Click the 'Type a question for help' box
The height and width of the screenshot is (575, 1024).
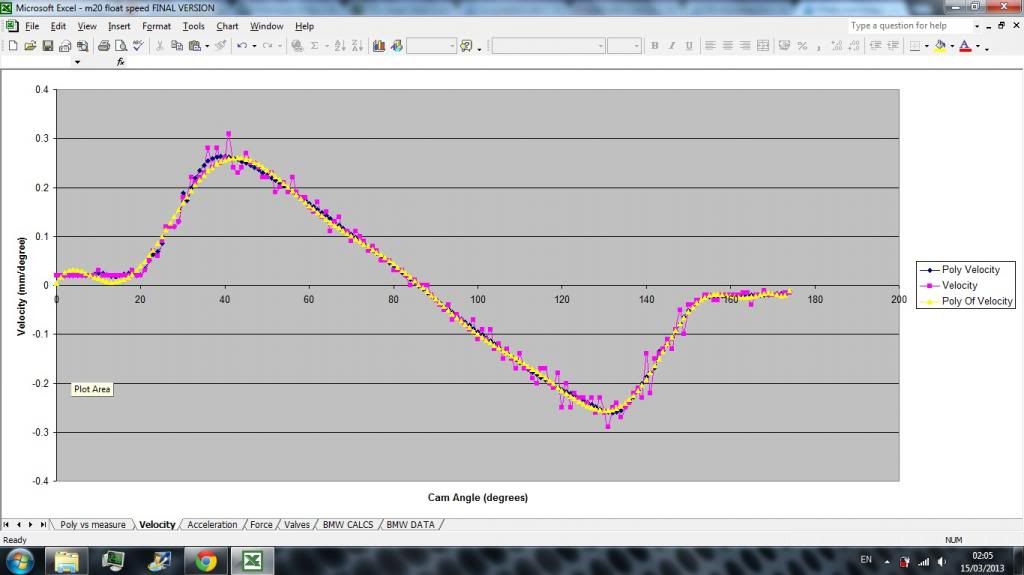point(909,26)
